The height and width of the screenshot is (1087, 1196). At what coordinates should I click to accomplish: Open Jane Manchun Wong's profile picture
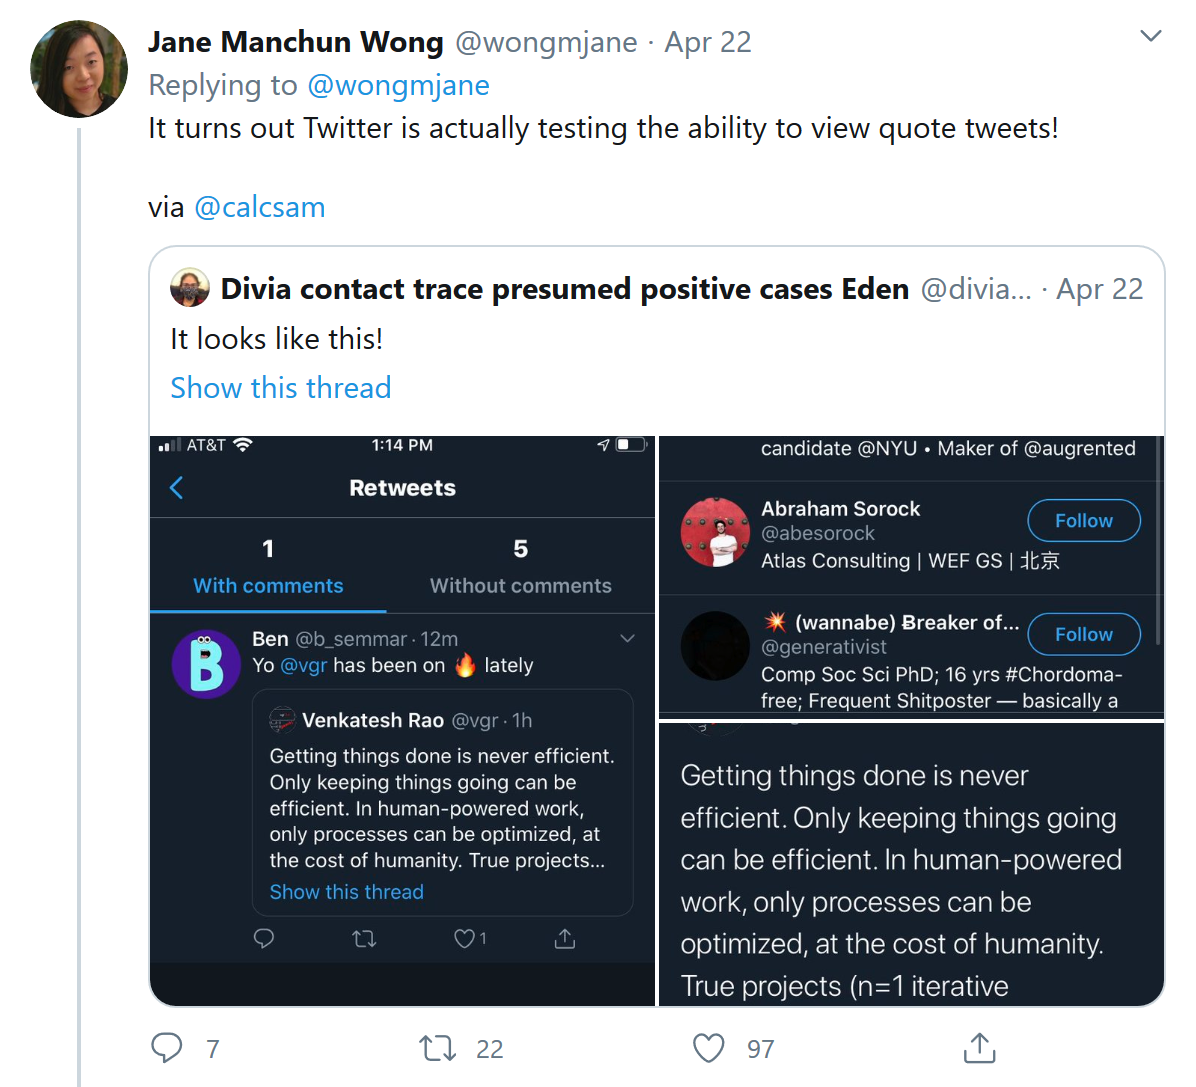[x=79, y=69]
